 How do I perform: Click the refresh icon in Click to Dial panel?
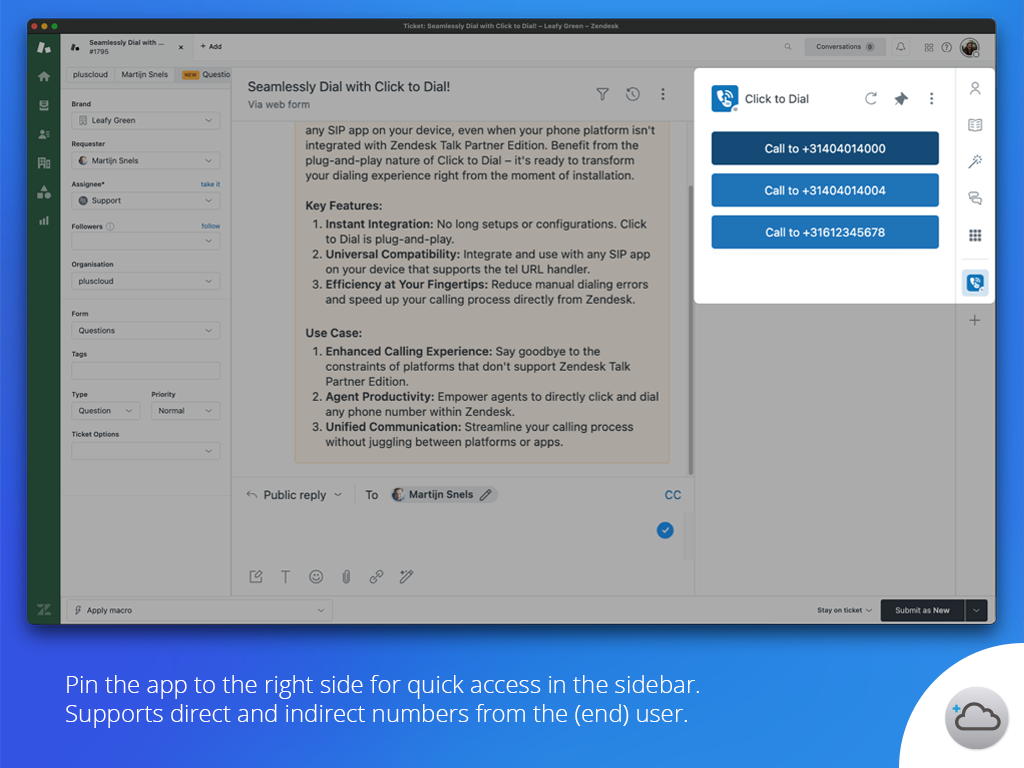pos(871,99)
